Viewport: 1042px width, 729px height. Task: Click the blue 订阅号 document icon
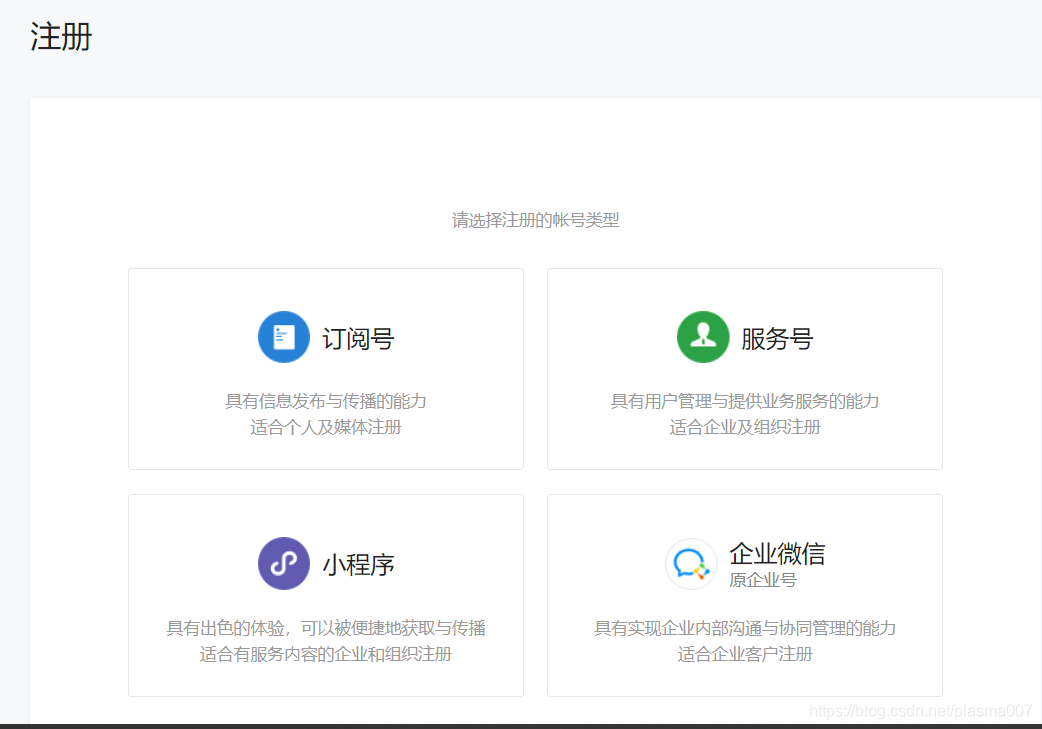283,337
